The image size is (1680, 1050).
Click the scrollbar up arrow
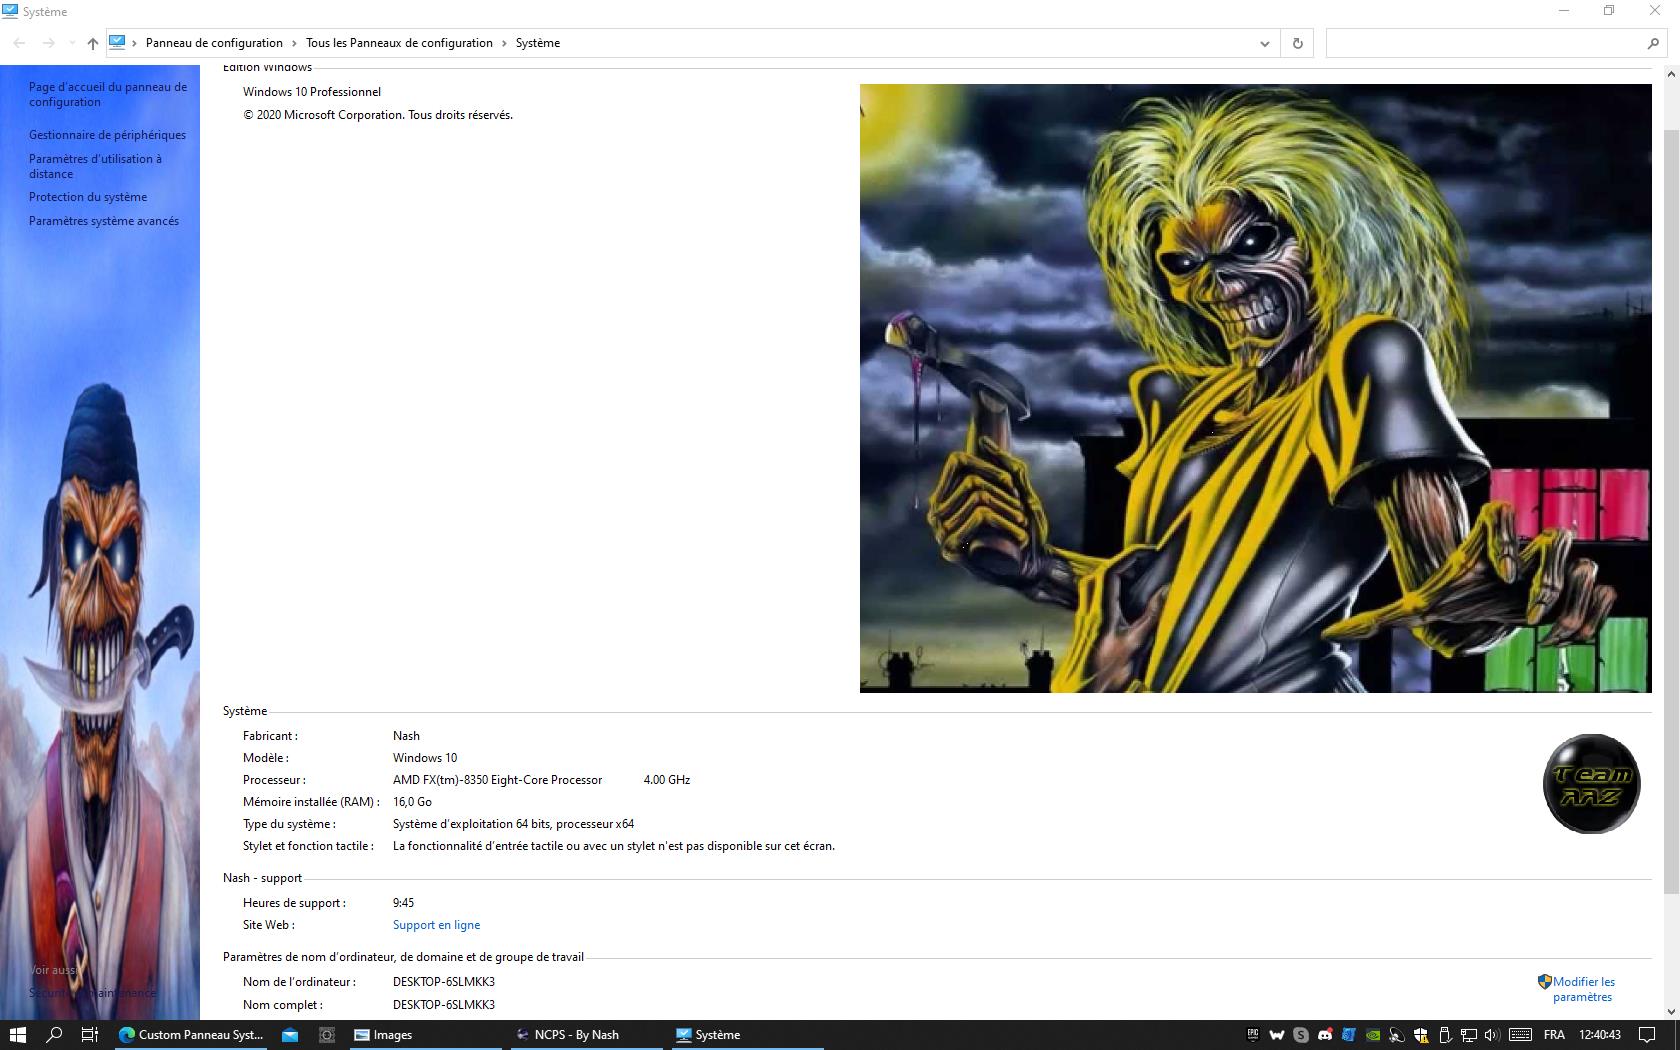tap(1671, 75)
